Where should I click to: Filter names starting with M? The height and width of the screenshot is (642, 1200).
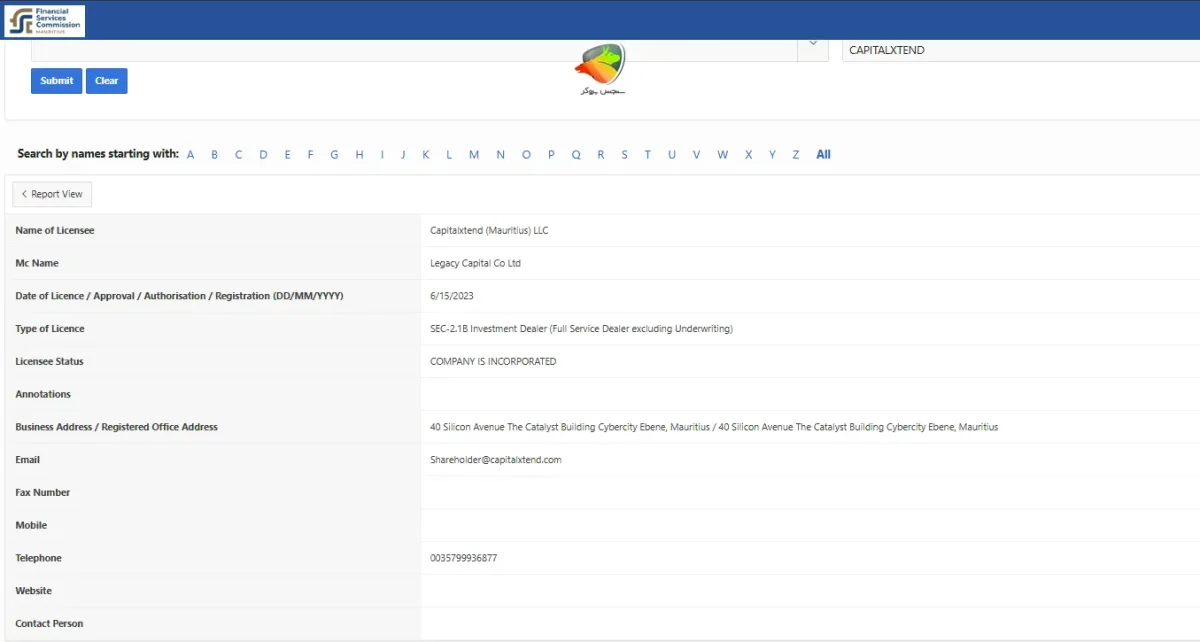474,154
